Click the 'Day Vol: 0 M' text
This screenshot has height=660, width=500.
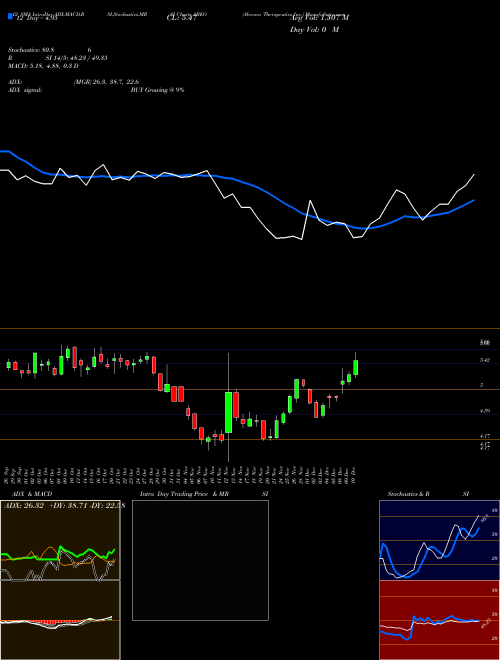point(314,29)
